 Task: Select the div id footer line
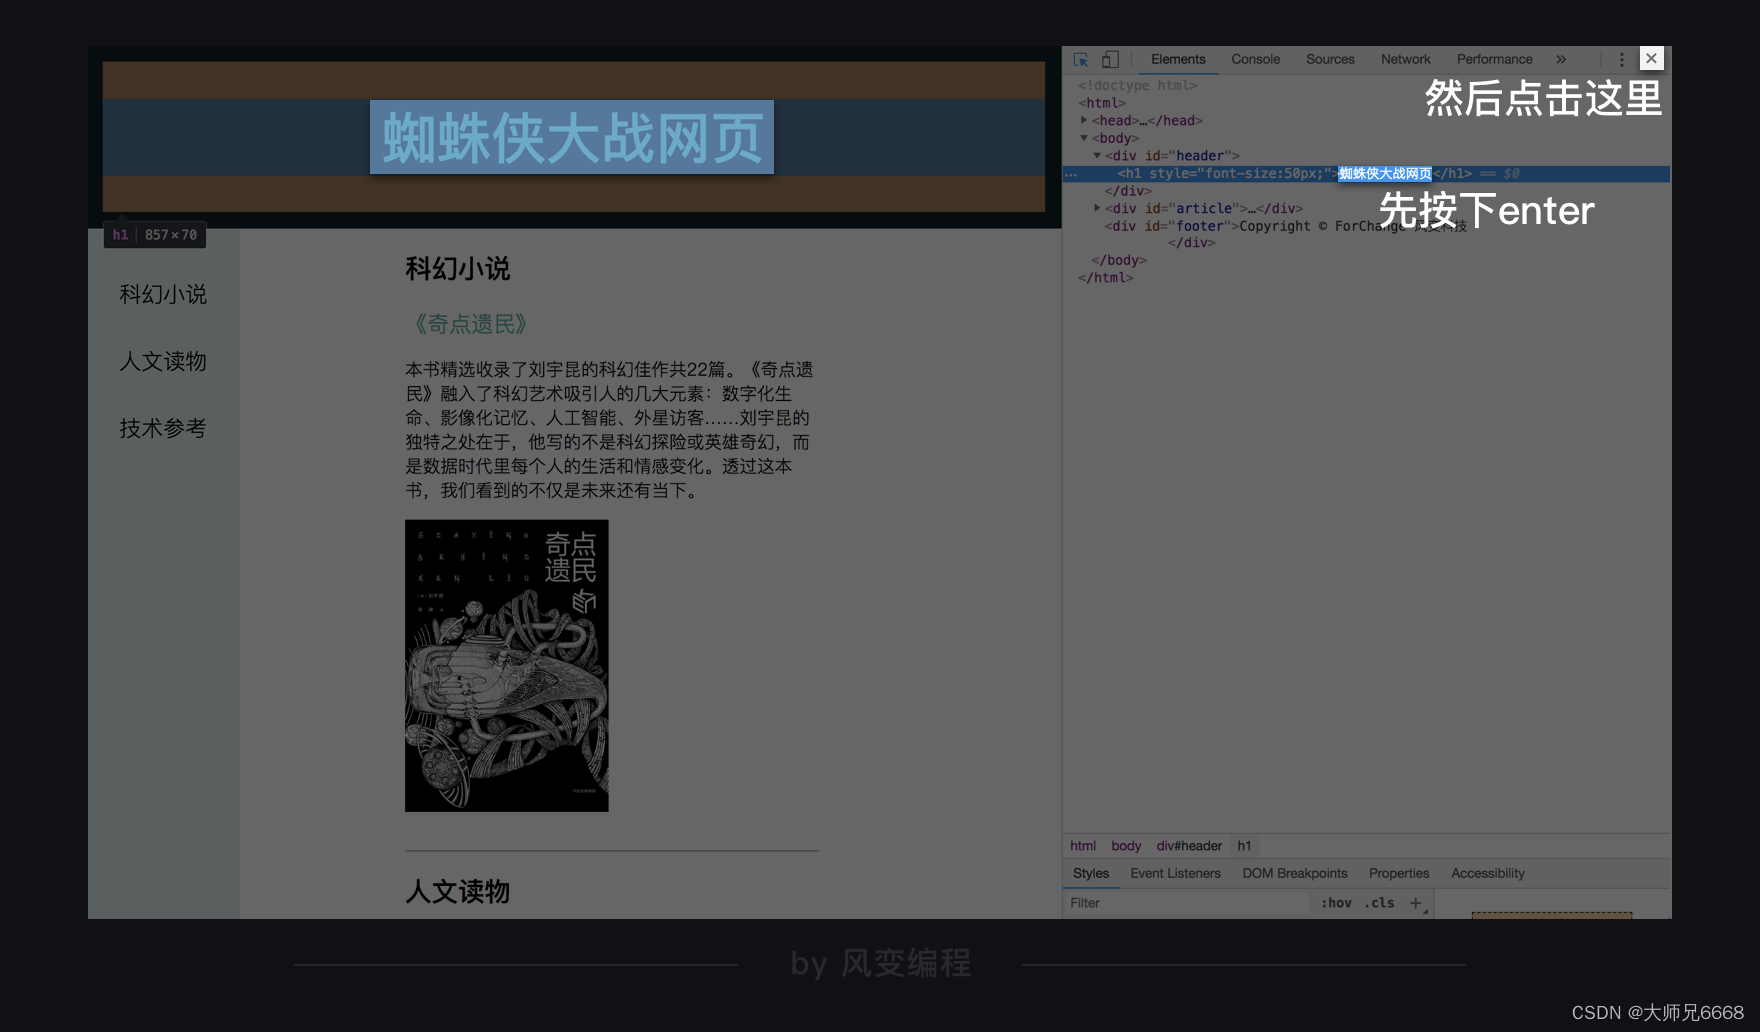tap(1285, 226)
